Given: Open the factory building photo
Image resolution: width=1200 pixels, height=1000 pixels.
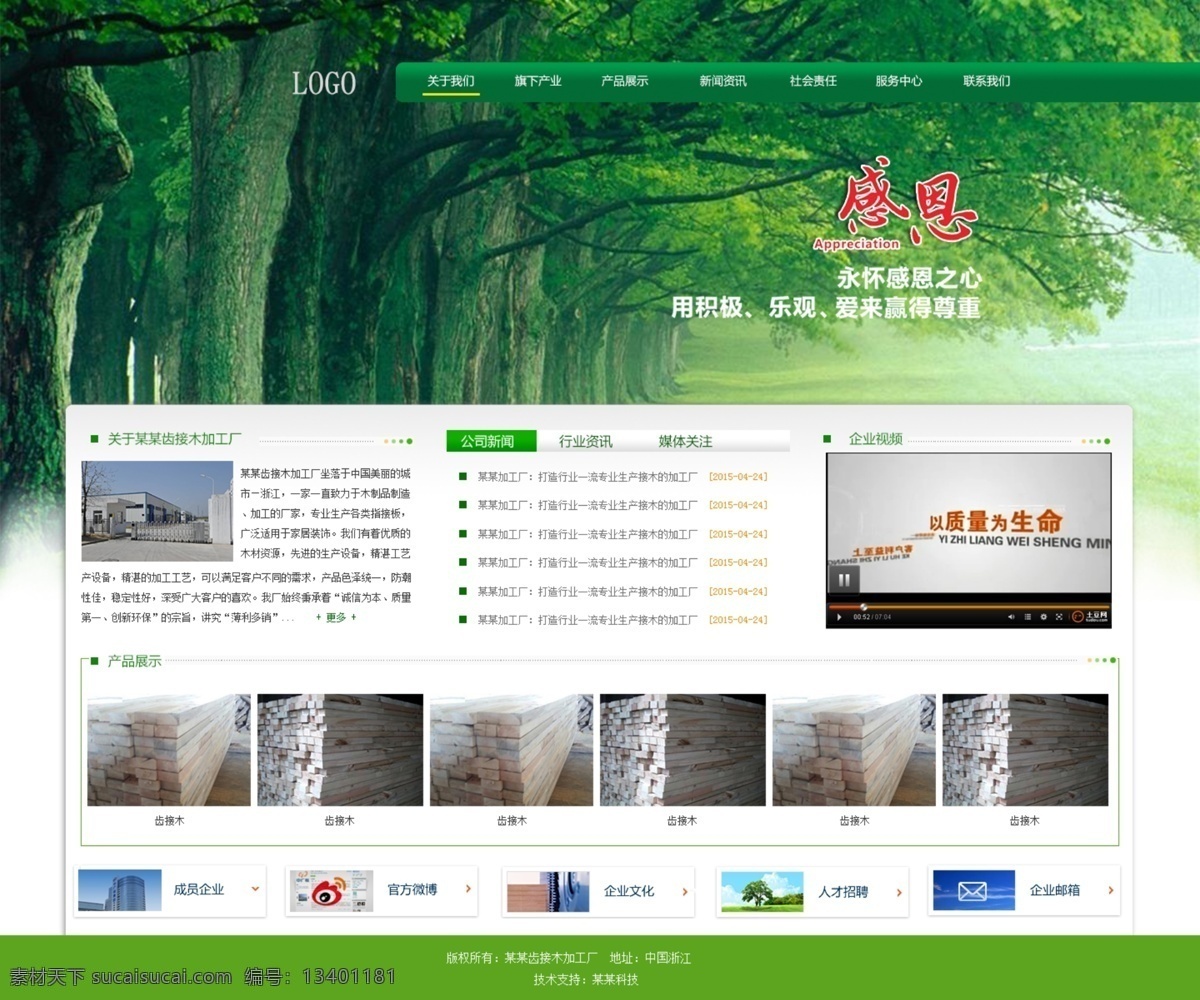Looking at the screenshot, I should coord(157,511).
